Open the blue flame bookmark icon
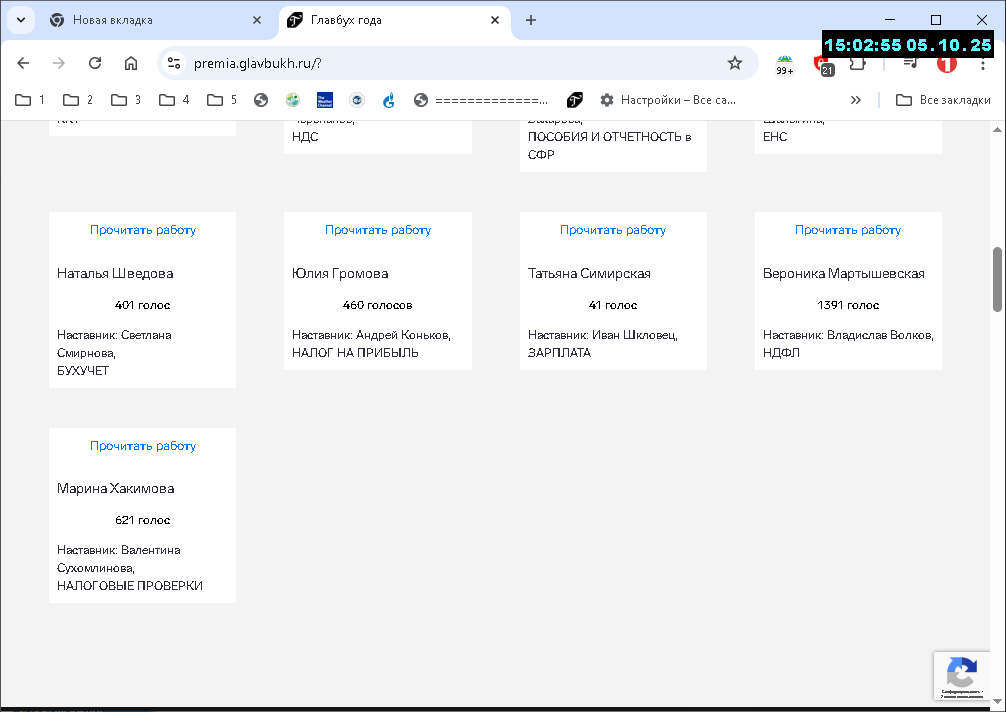Image resolution: width=1006 pixels, height=712 pixels. pyautogui.click(x=389, y=100)
